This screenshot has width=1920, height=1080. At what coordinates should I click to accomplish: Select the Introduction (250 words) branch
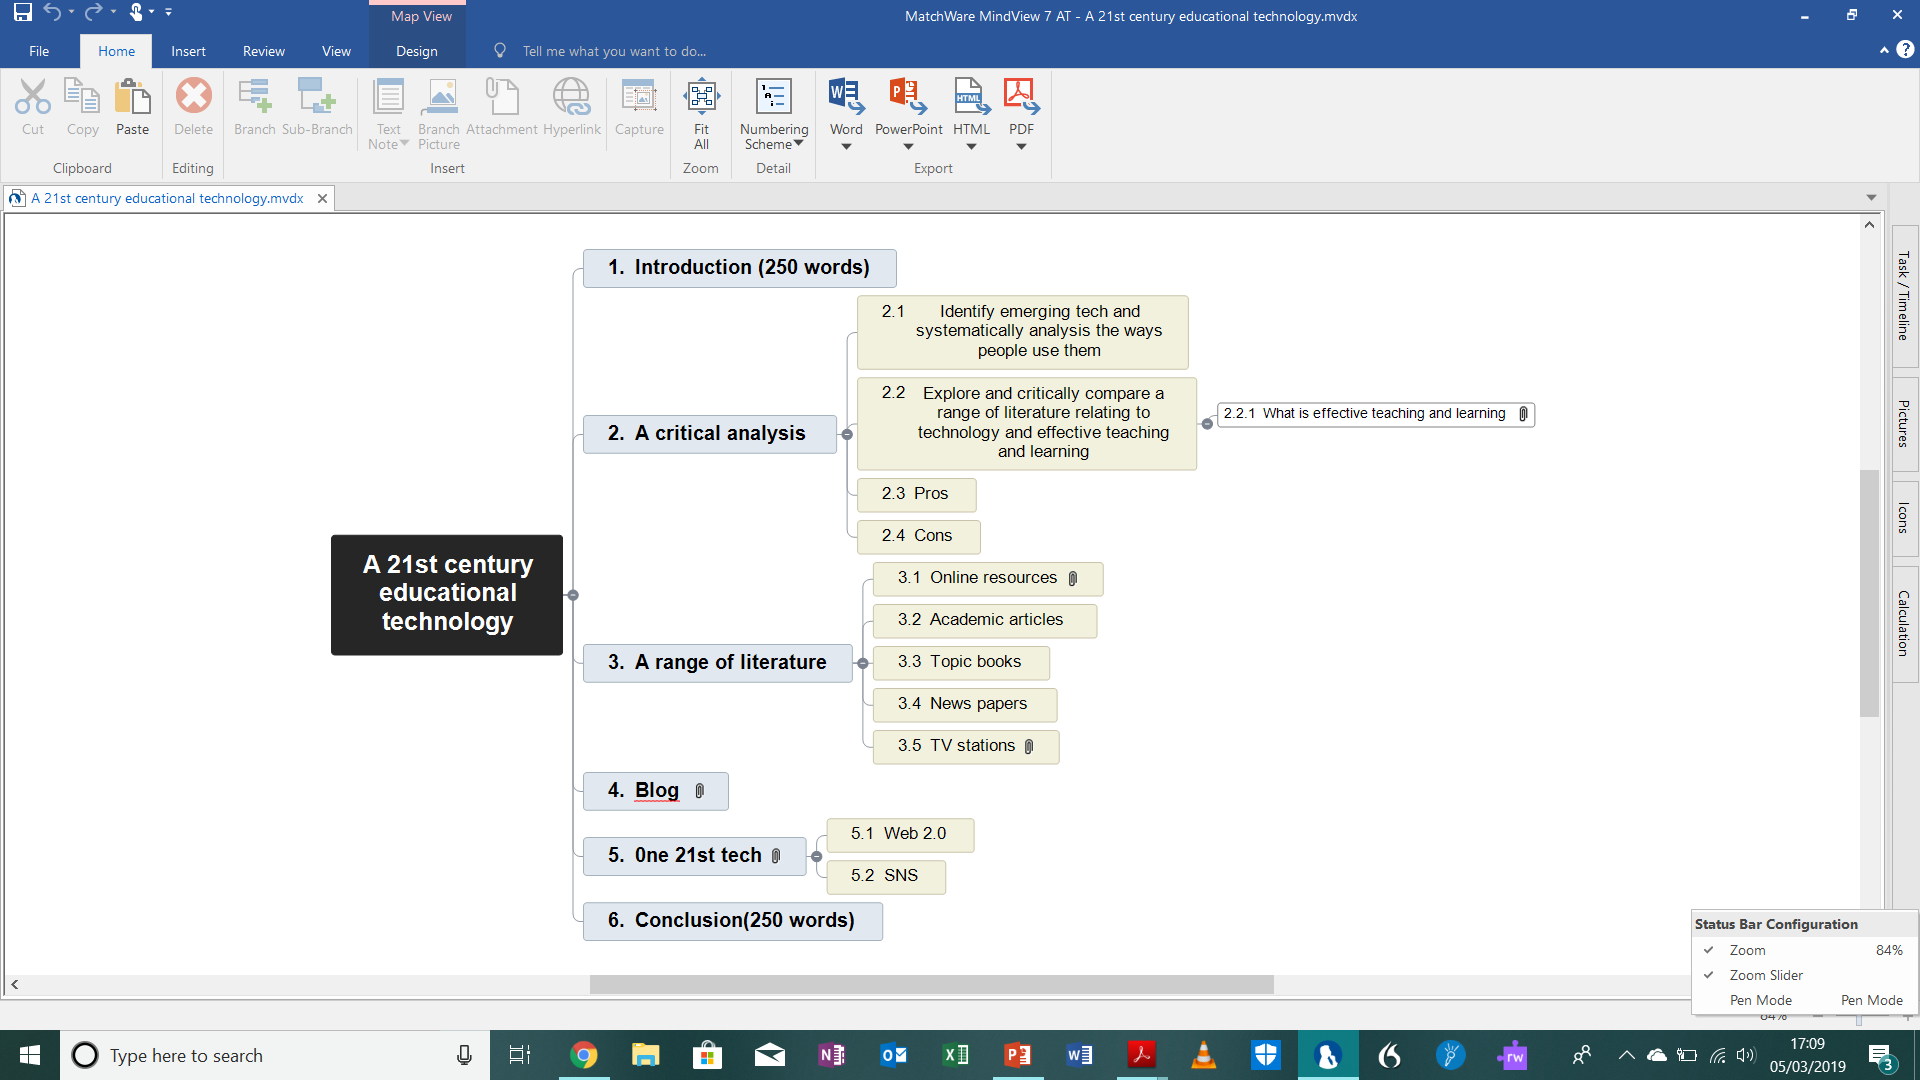pos(739,268)
